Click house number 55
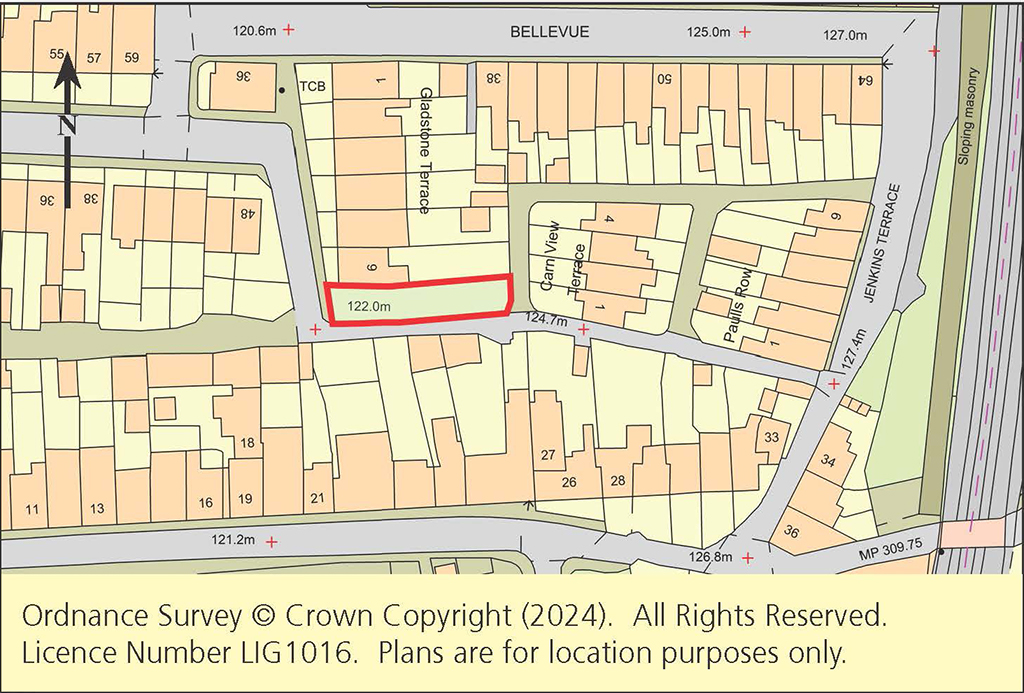Image resolution: width=1024 pixels, height=693 pixels. click(57, 54)
